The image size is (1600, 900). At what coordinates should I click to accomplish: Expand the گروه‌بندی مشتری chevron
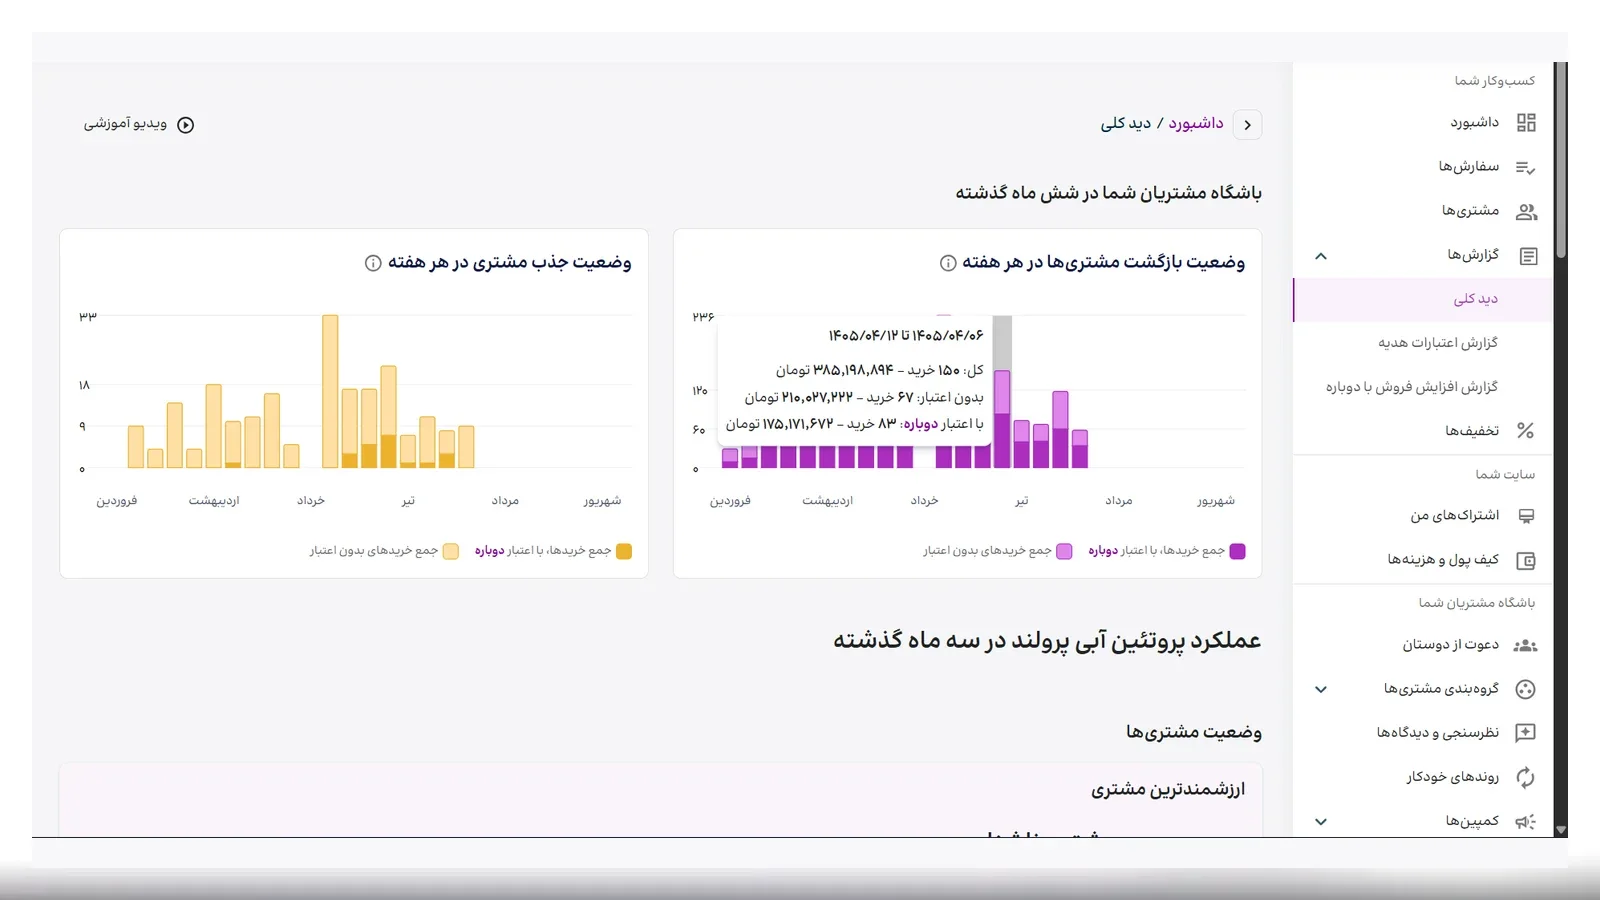point(1321,689)
